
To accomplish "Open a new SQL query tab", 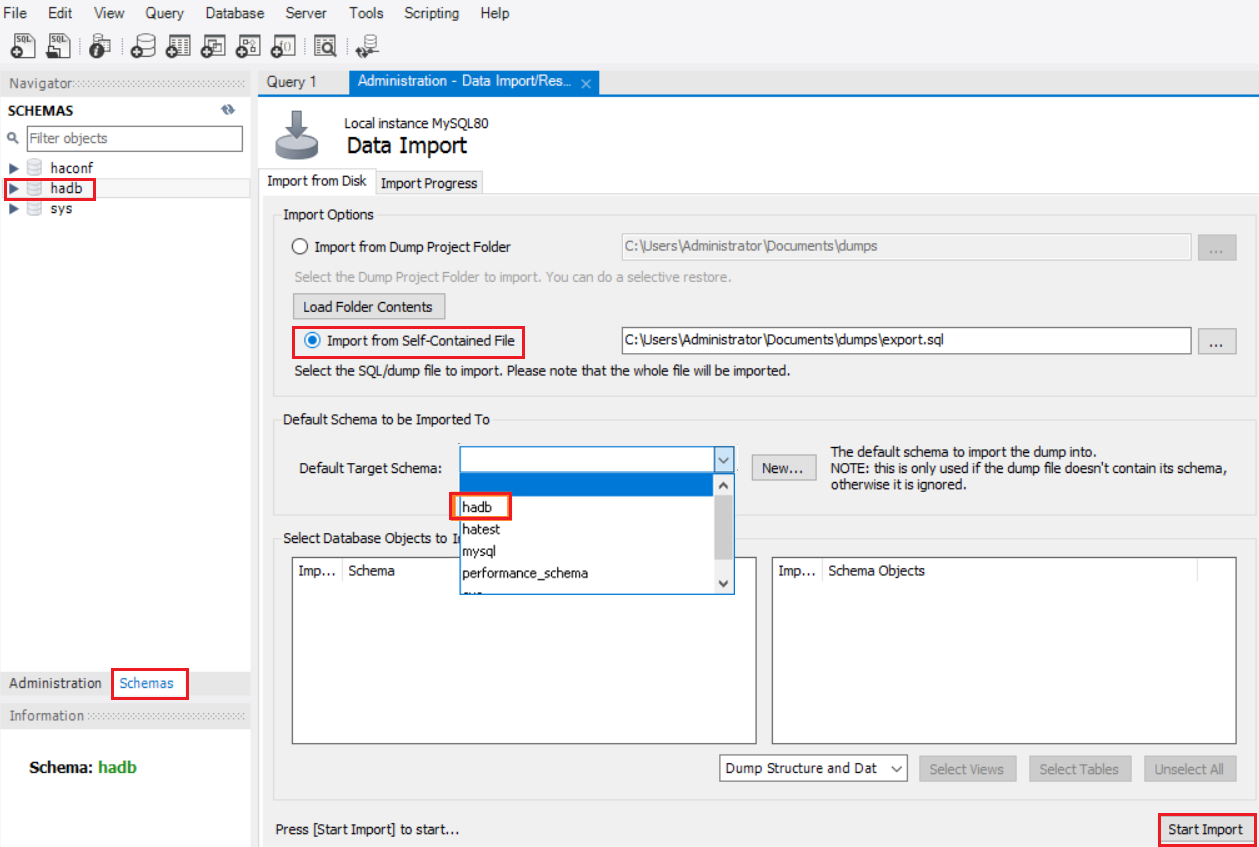I will pyautogui.click(x=22, y=45).
